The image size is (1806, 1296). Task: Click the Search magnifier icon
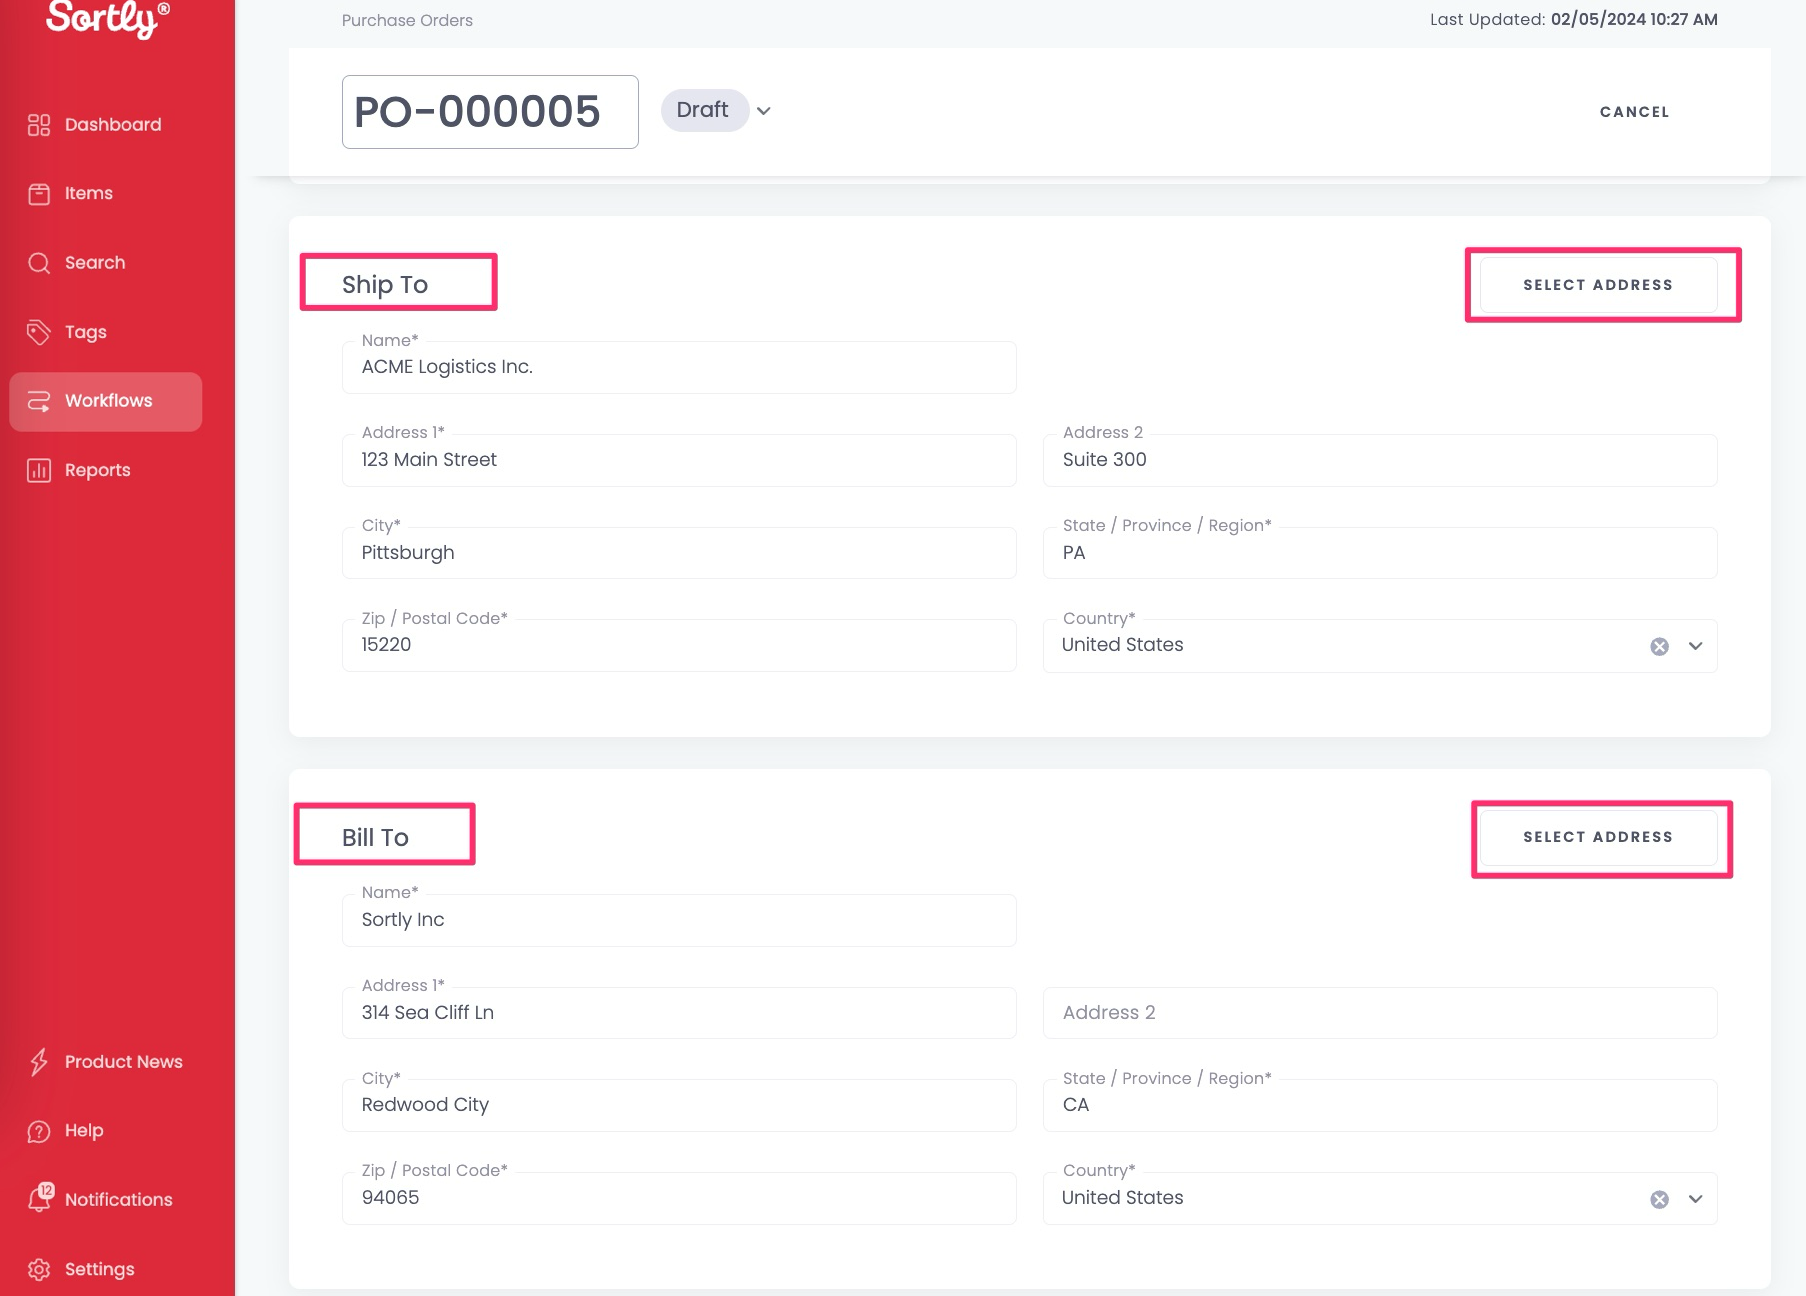(39, 263)
